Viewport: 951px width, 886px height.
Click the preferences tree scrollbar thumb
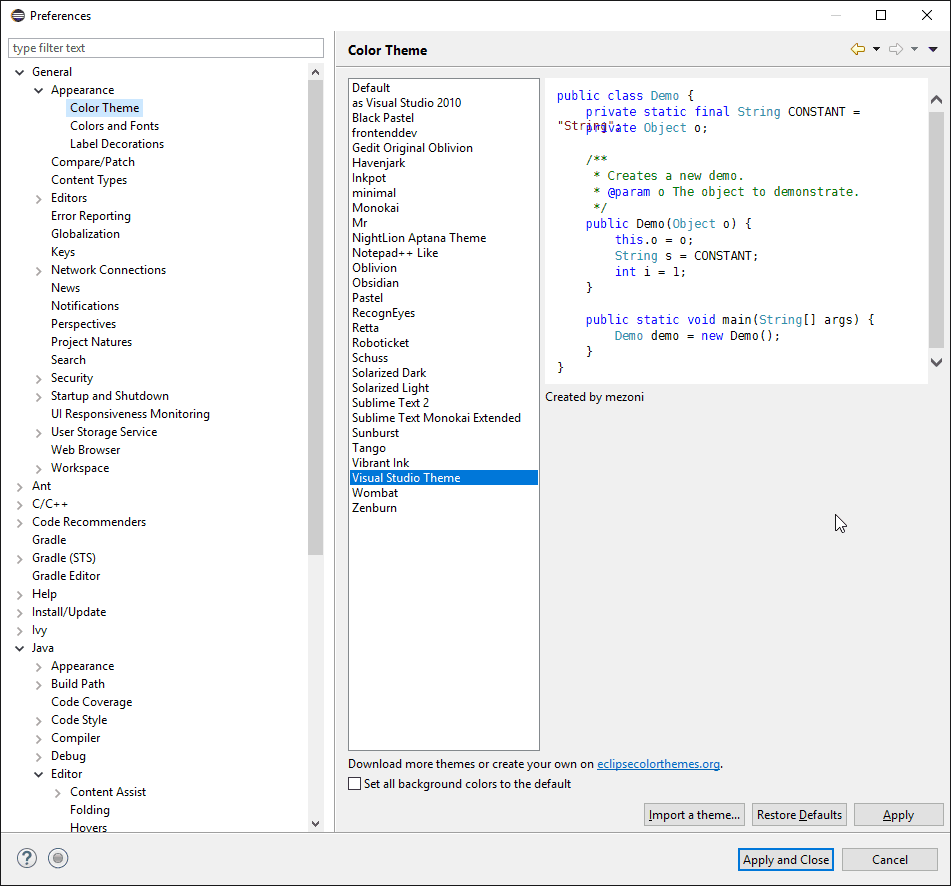click(x=315, y=317)
